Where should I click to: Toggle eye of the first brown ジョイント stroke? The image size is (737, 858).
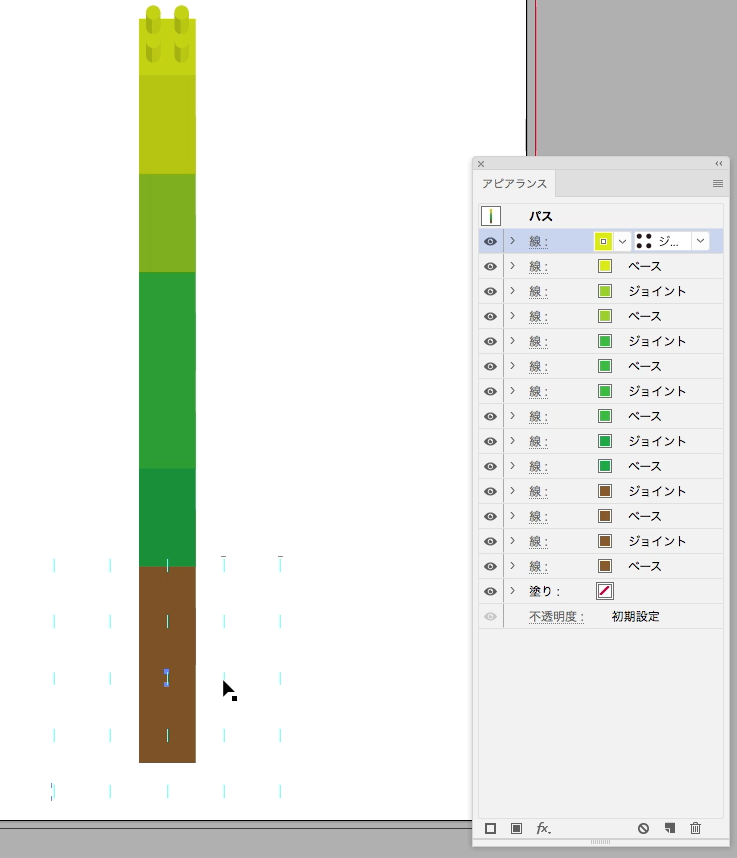click(x=490, y=491)
